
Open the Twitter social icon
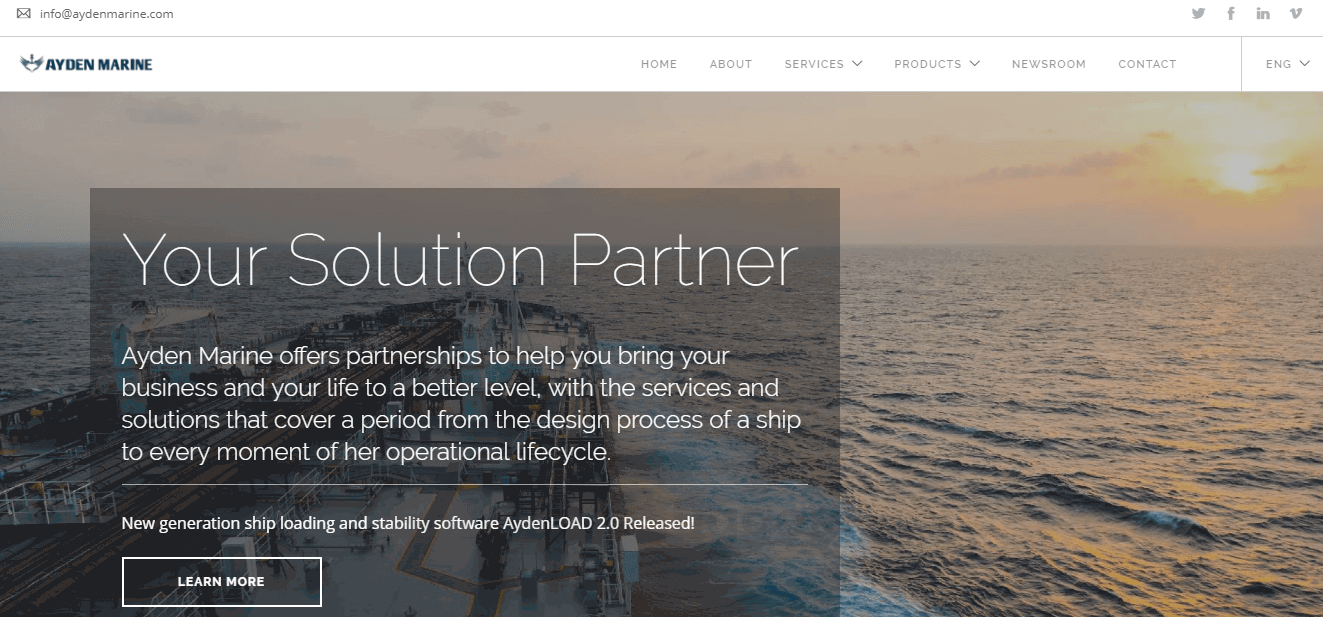[1198, 14]
